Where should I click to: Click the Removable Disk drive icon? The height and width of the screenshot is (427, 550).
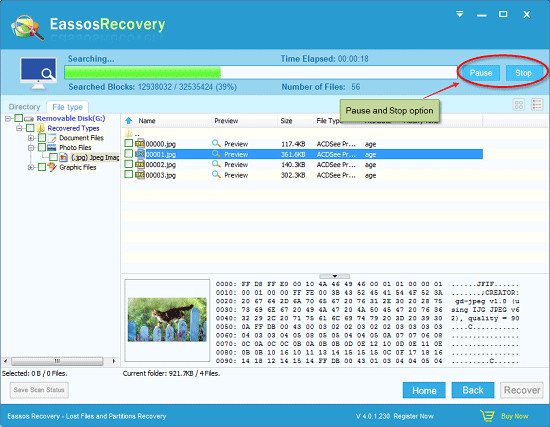pos(29,119)
